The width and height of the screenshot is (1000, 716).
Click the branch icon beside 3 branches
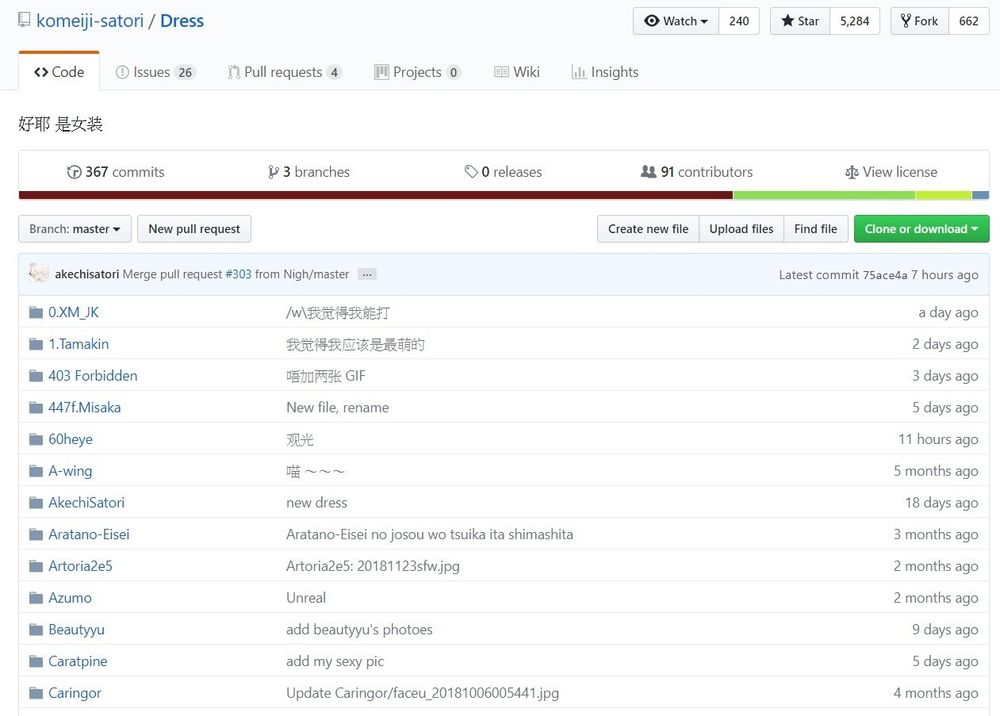pos(273,172)
